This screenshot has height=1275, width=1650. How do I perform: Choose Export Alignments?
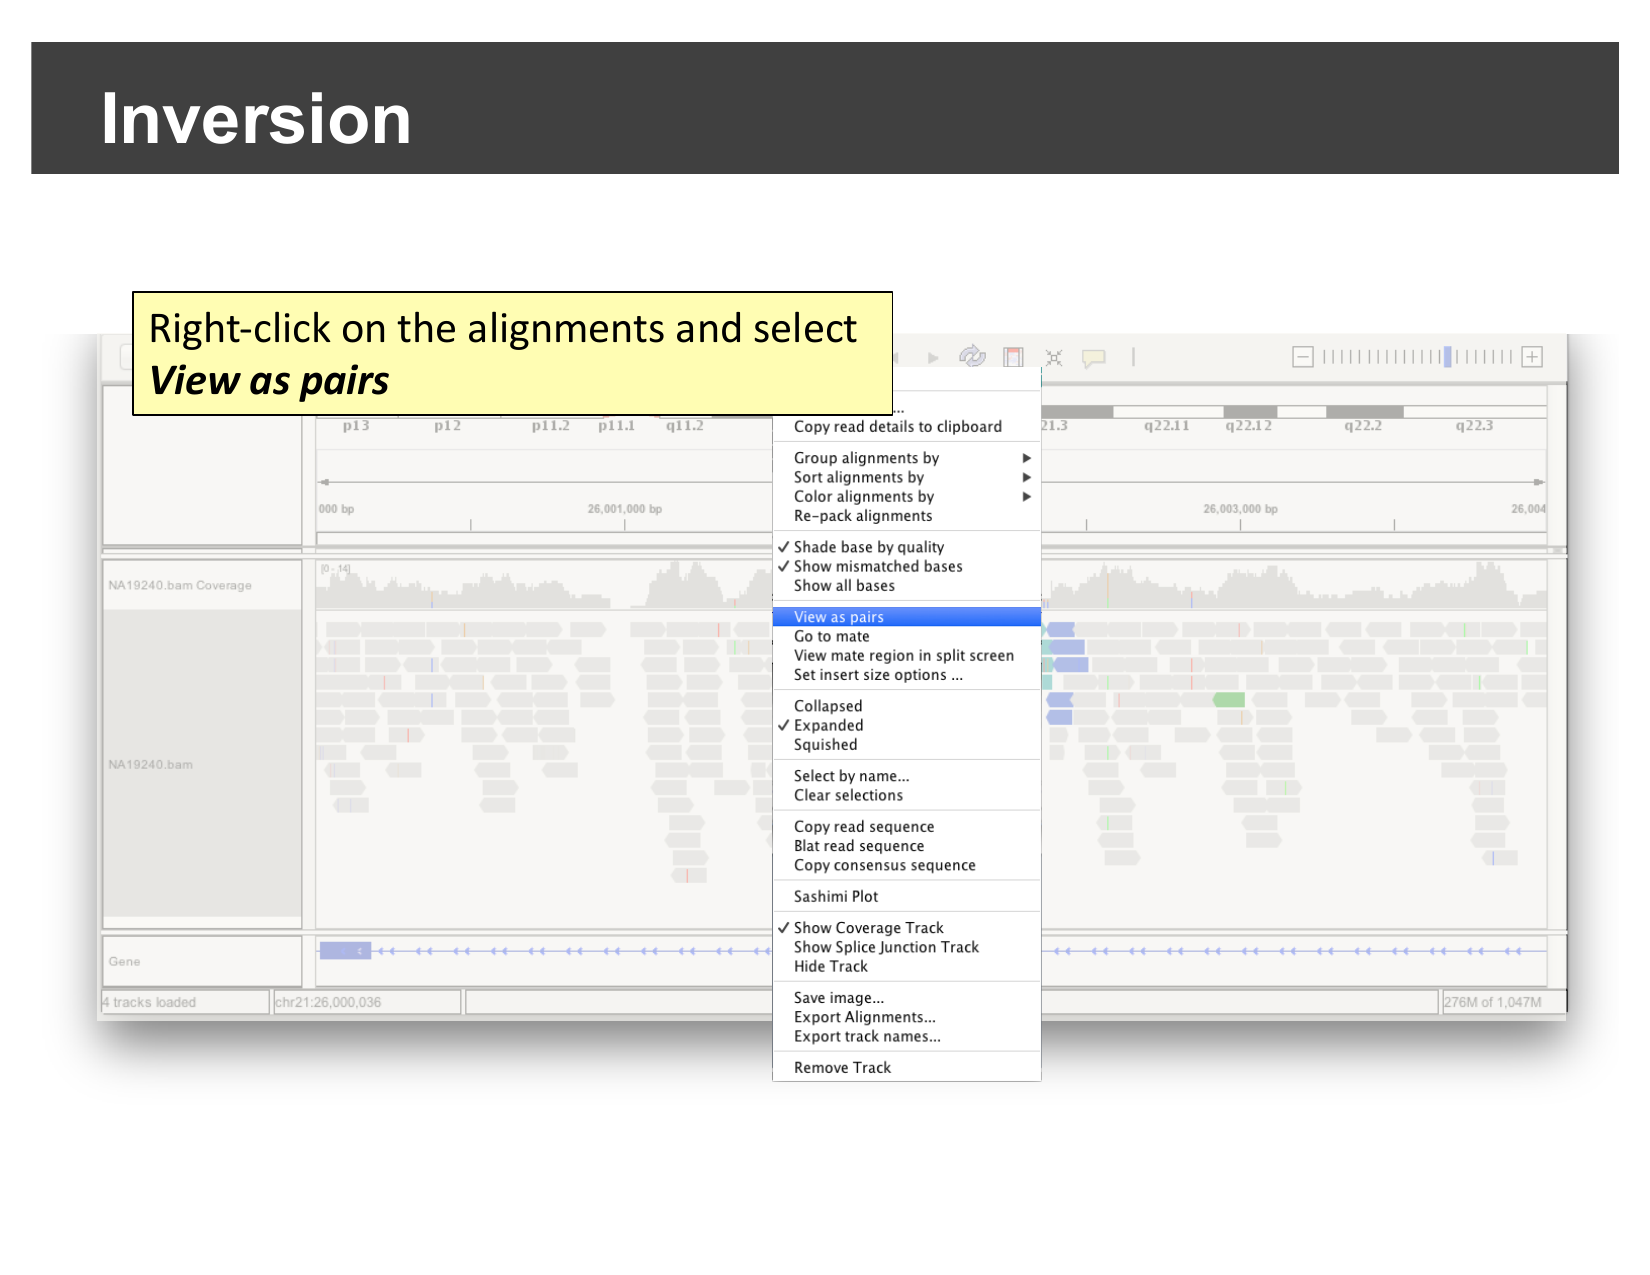point(907,1017)
